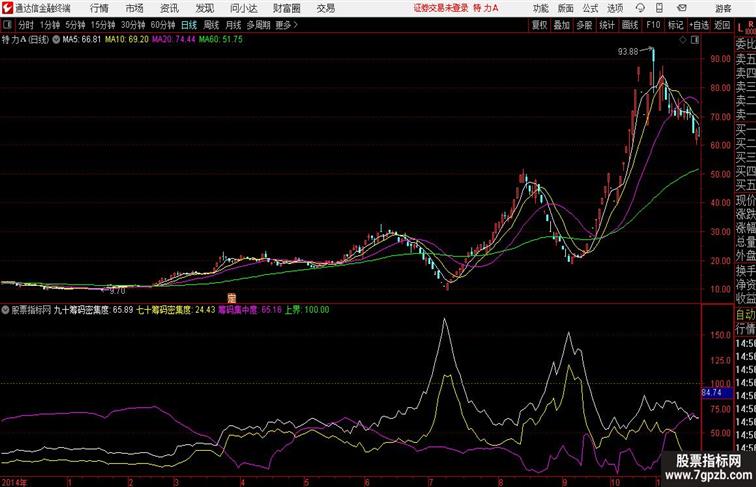Open the 市场 menu
756x487 pixels.
(134, 8)
